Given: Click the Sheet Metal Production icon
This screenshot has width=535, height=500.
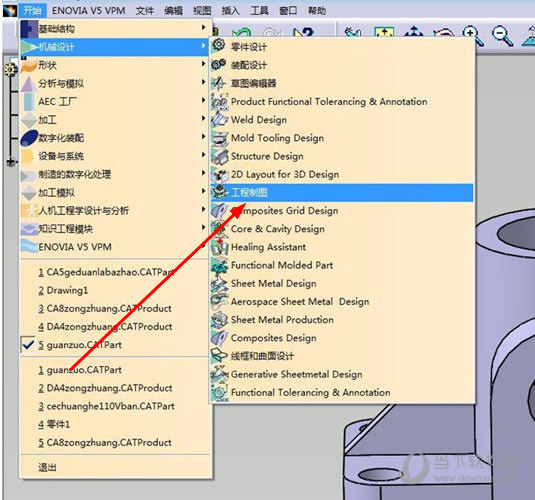Looking at the screenshot, I should (x=219, y=320).
